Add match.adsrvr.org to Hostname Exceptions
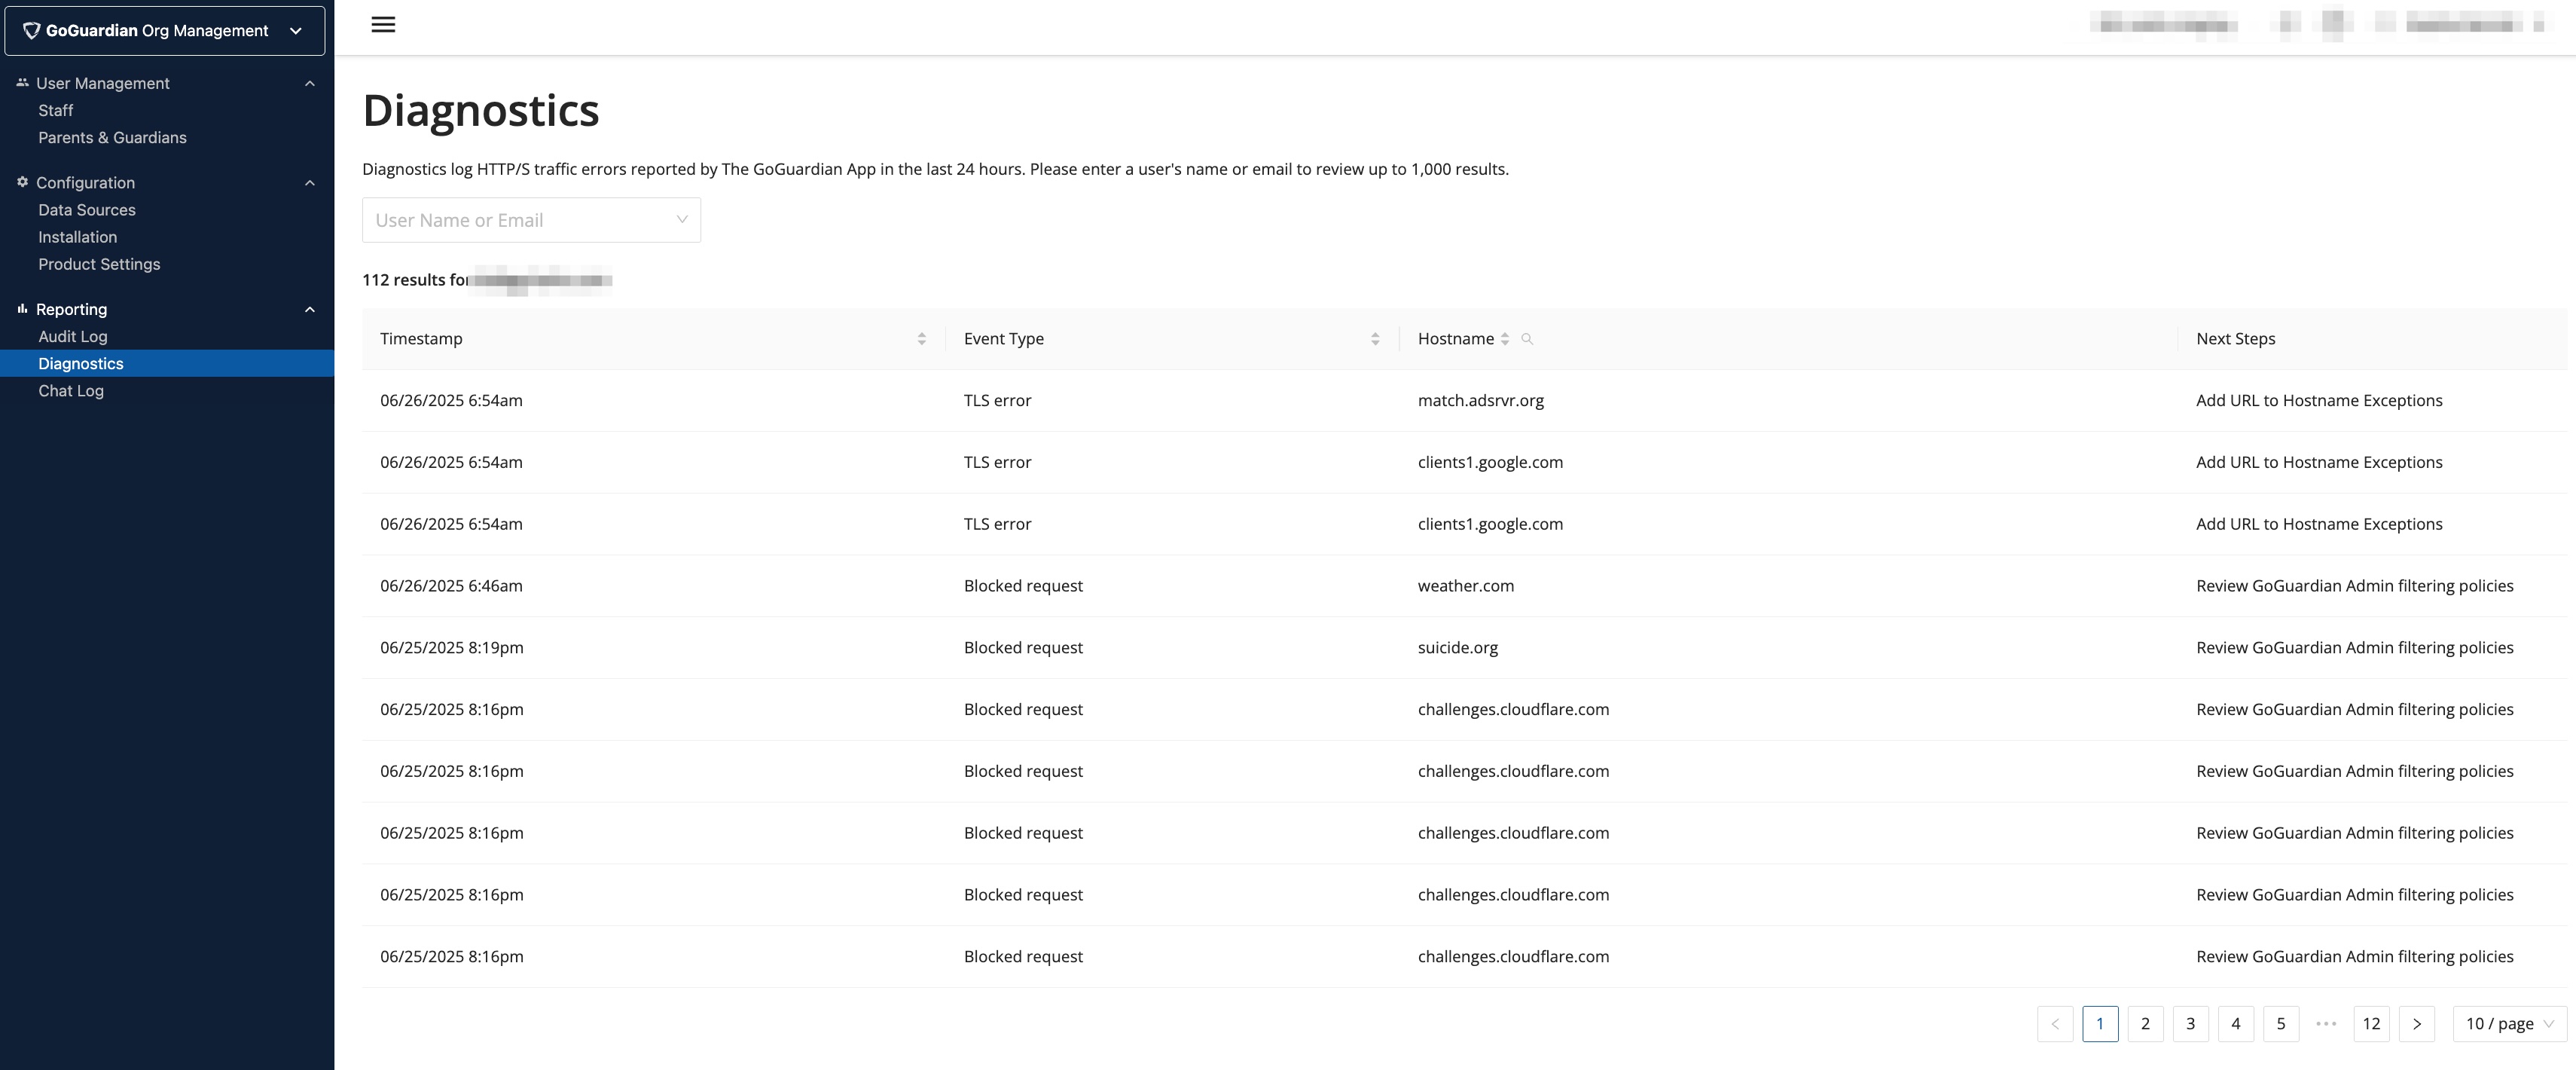The height and width of the screenshot is (1070, 2576). click(x=2319, y=400)
